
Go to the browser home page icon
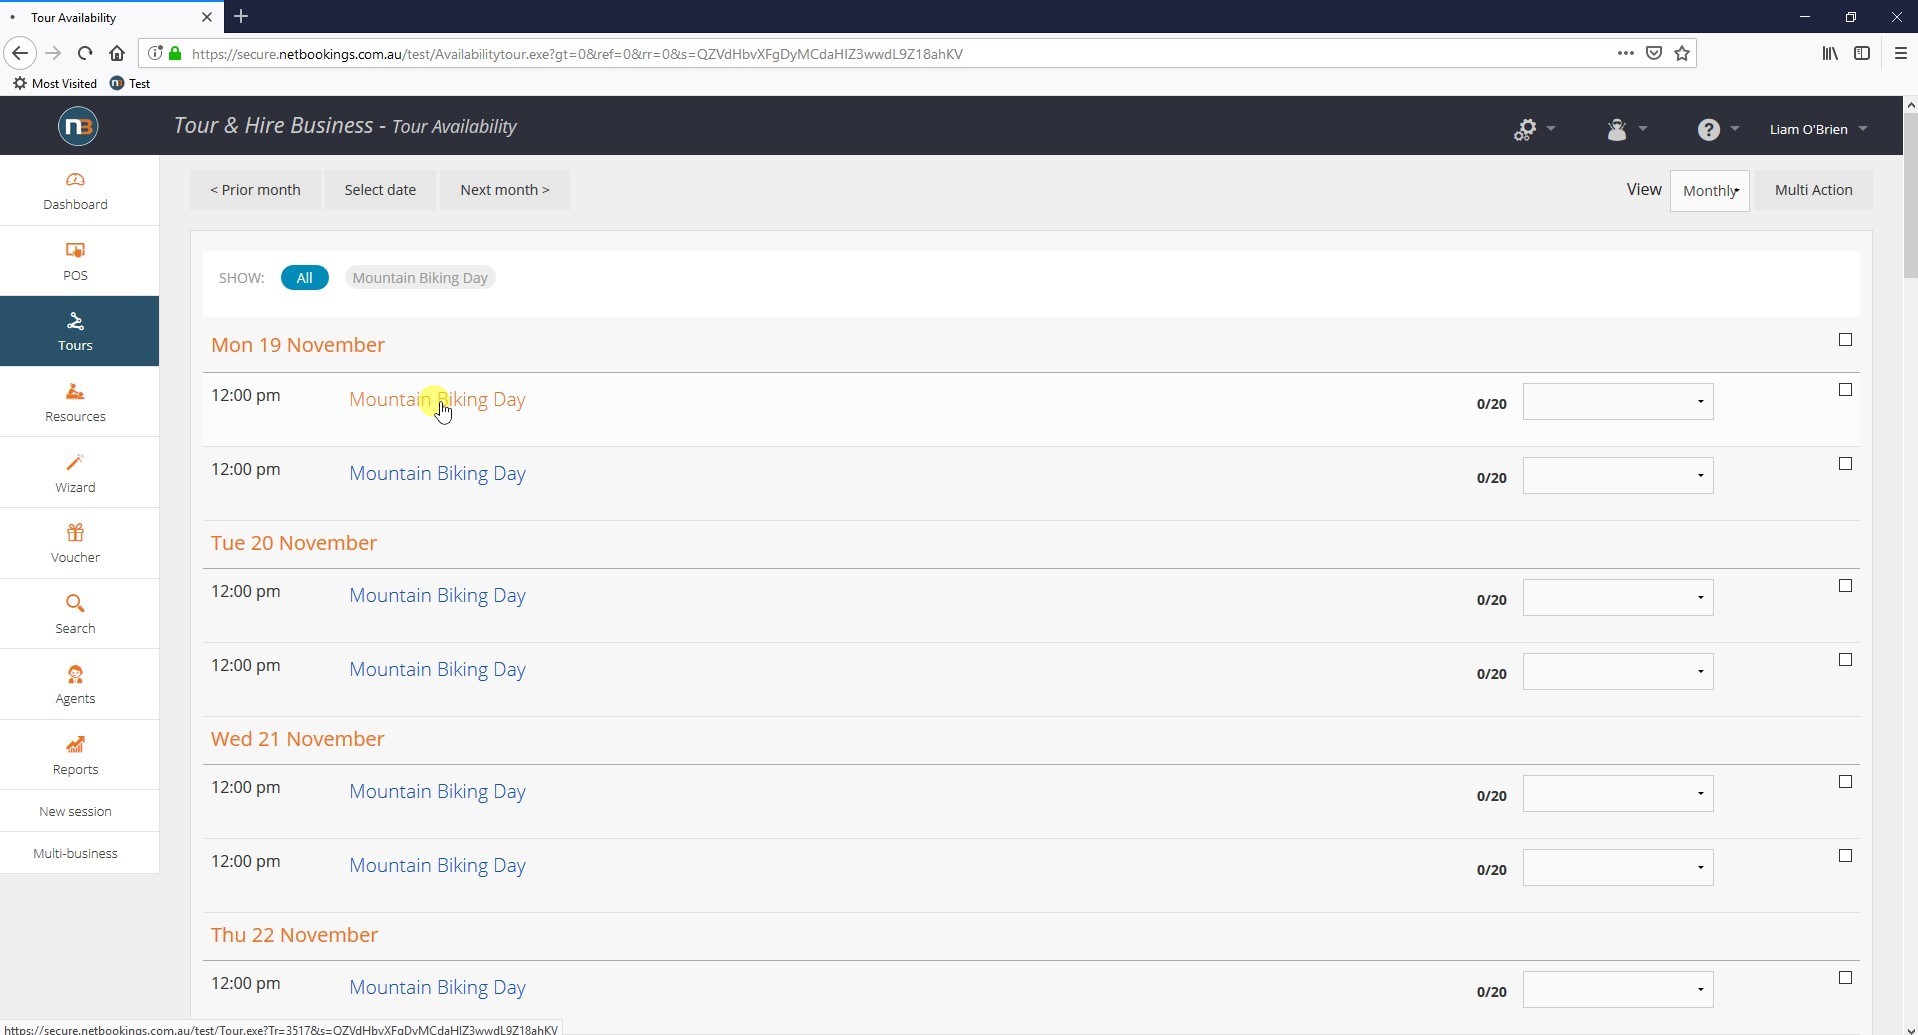click(117, 53)
